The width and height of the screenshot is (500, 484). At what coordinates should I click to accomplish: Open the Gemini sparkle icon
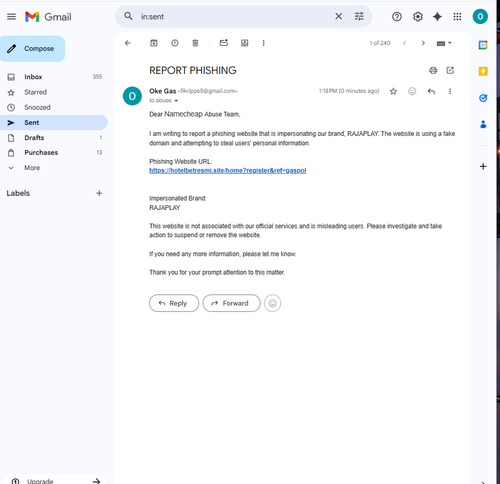pos(437,16)
